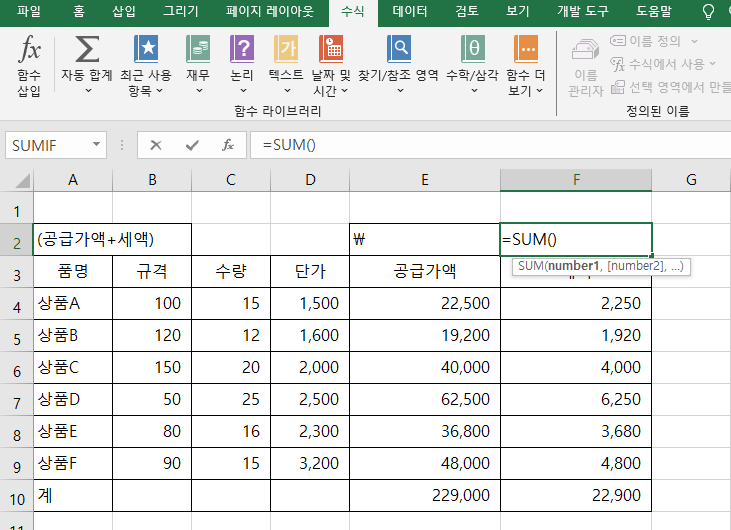
Task: Expand the 이름 정의 dropdown arrow
Action: [694, 41]
